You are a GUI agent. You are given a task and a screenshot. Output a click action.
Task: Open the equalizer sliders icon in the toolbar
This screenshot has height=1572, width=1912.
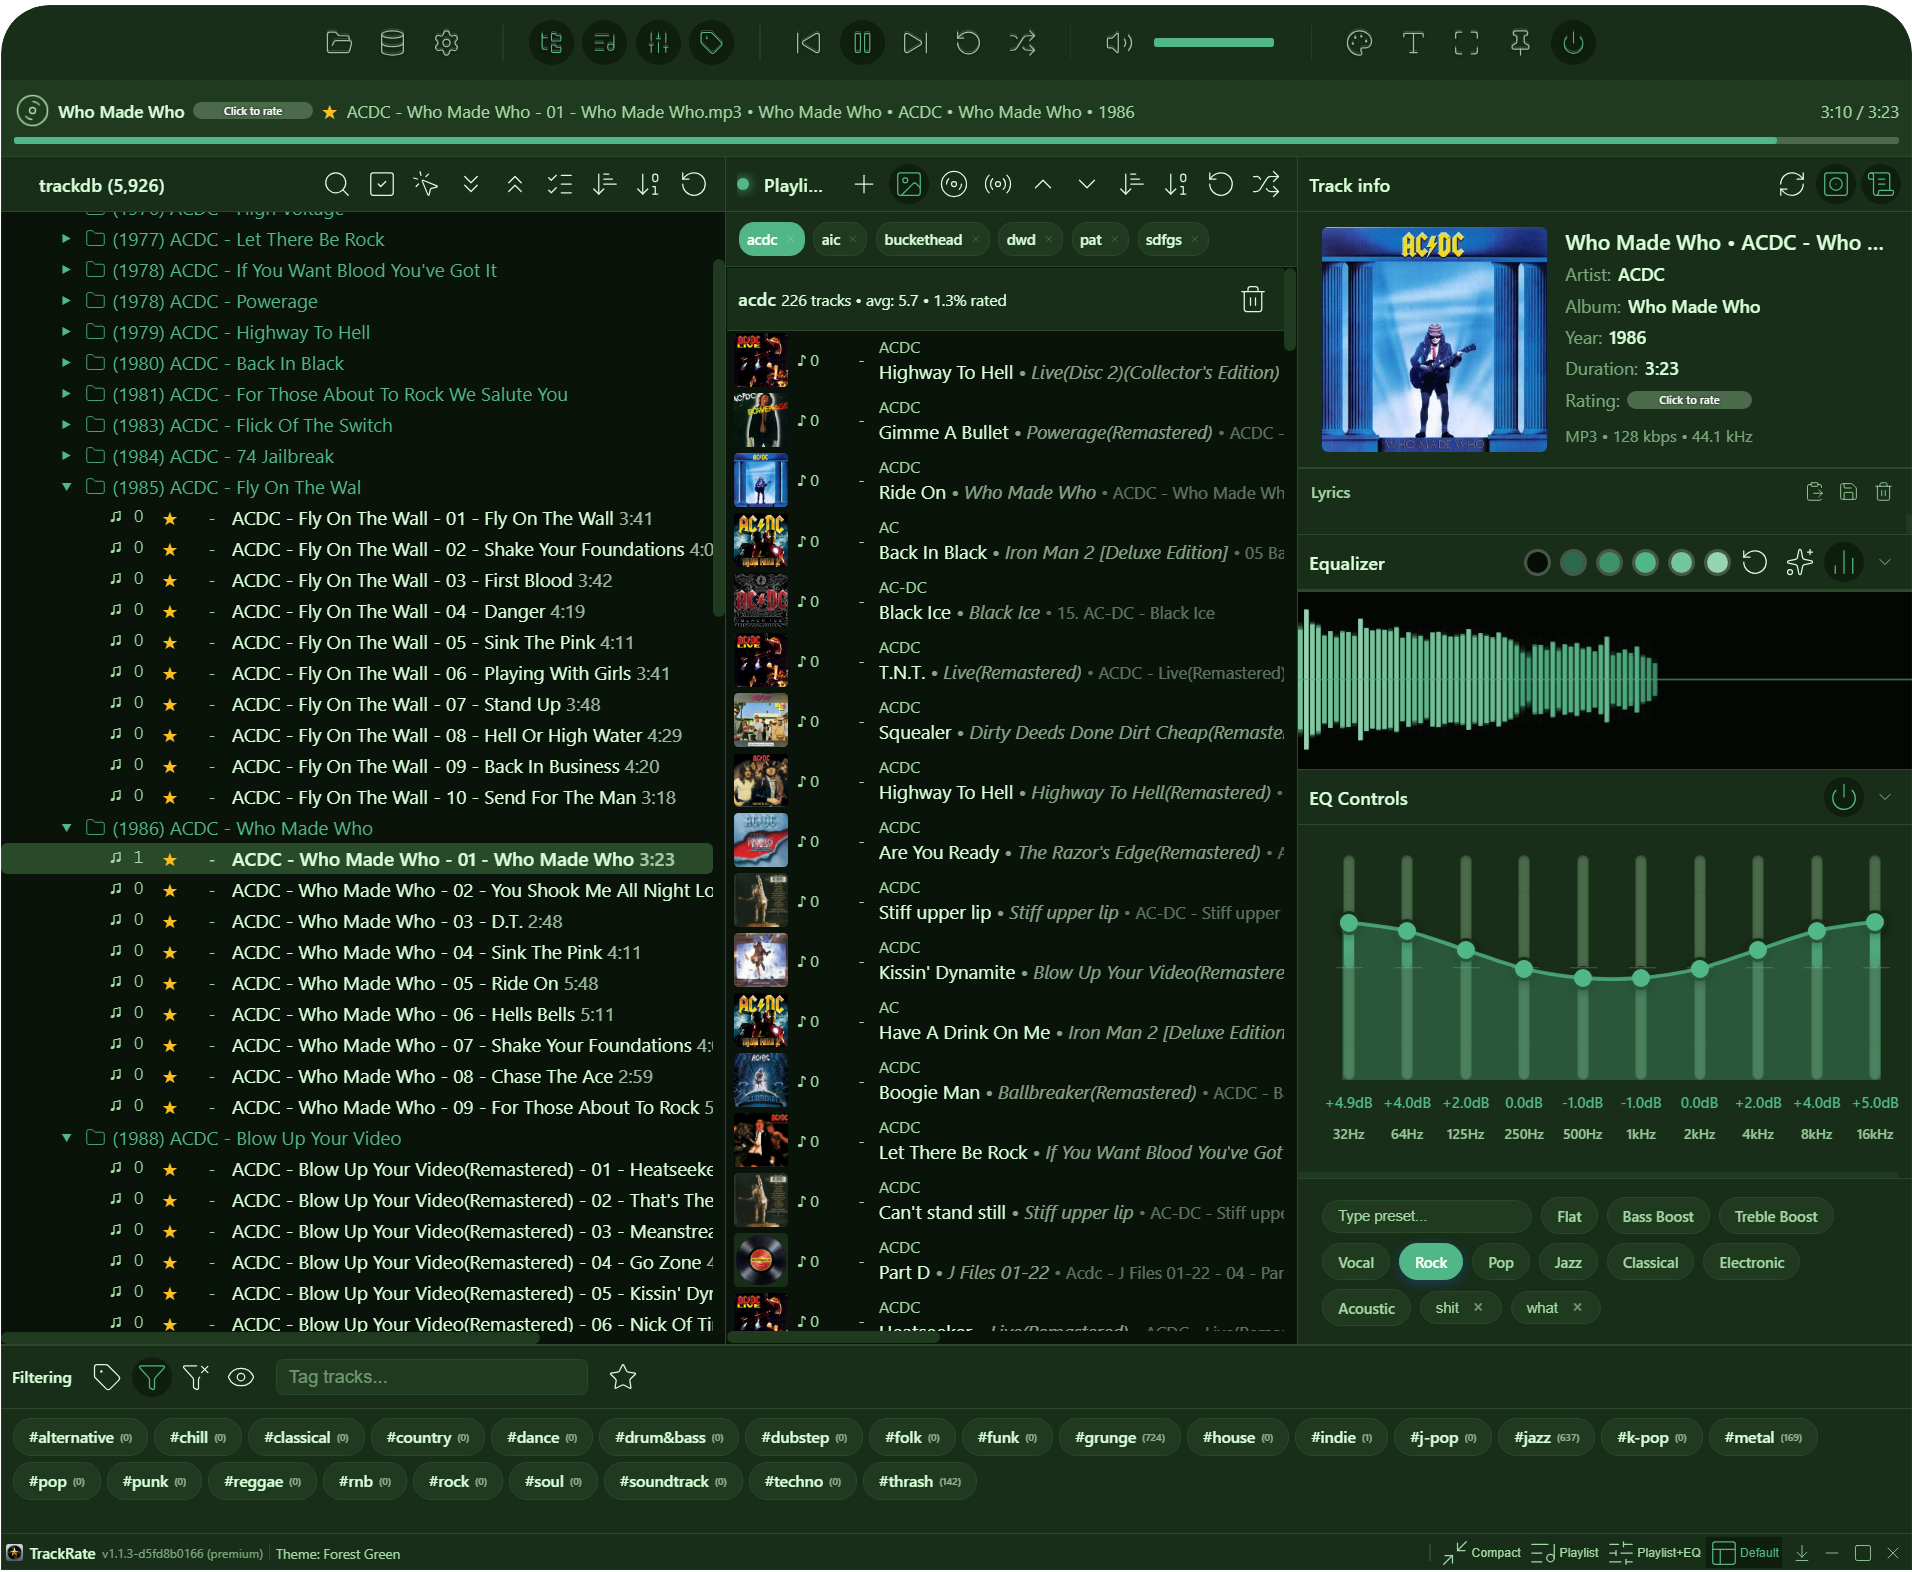point(657,42)
